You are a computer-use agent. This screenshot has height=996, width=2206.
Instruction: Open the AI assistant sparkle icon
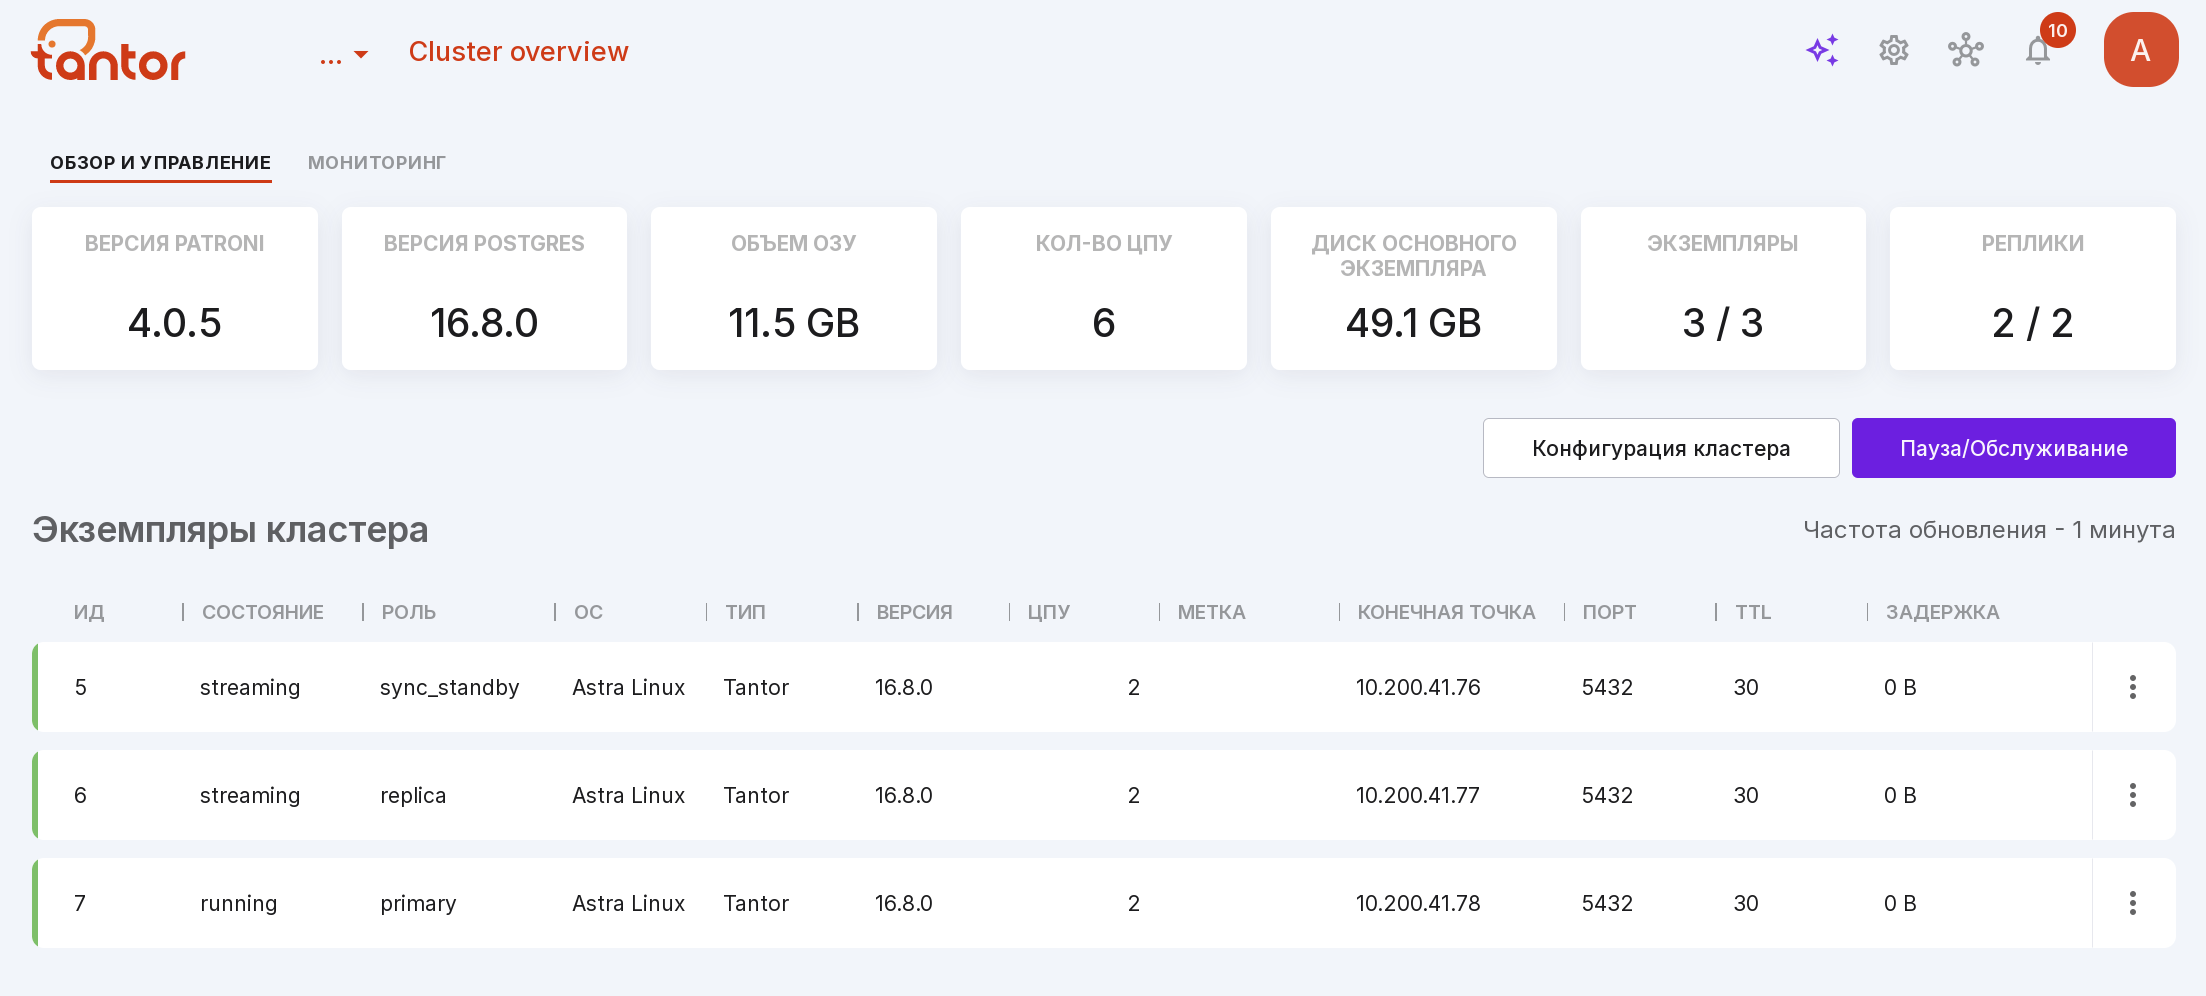[1822, 50]
